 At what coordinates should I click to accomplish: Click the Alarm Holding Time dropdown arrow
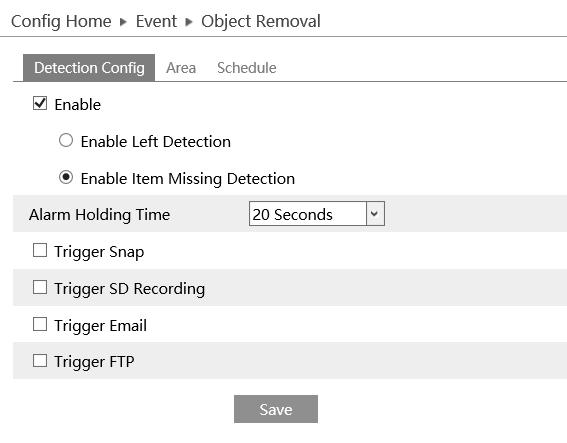click(x=375, y=214)
